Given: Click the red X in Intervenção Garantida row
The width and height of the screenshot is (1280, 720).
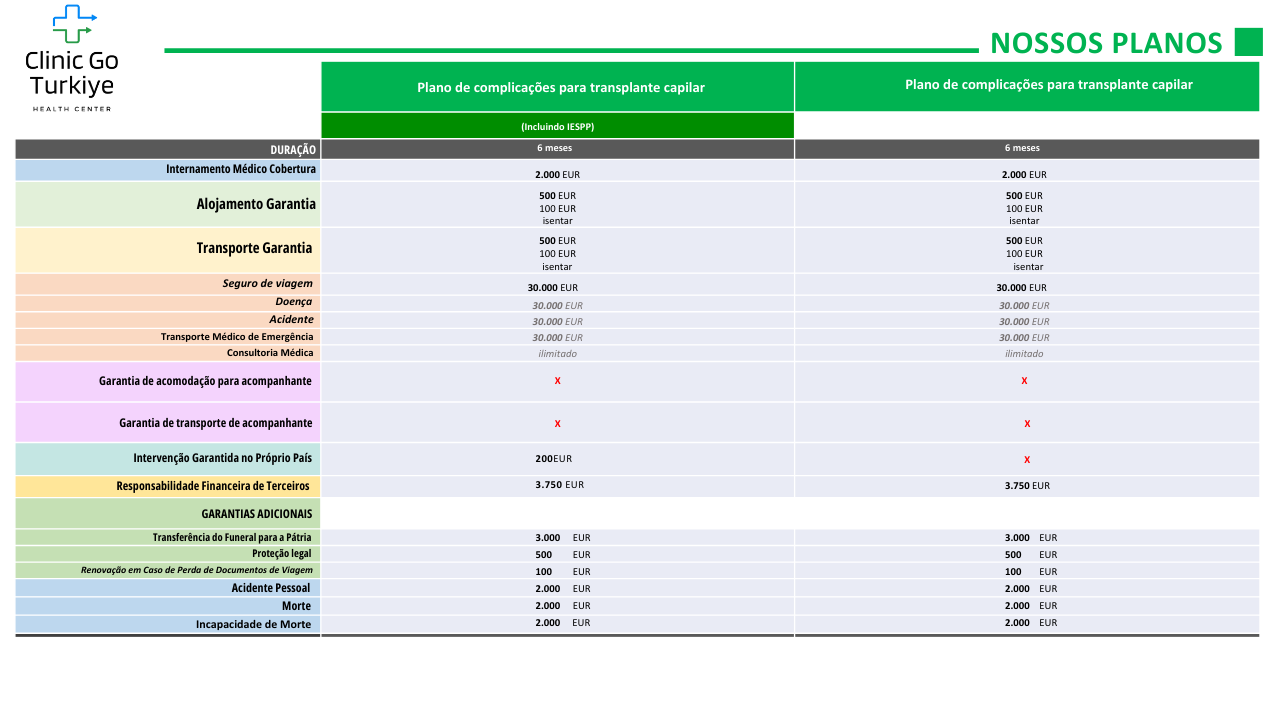Looking at the screenshot, I should tap(1027, 460).
